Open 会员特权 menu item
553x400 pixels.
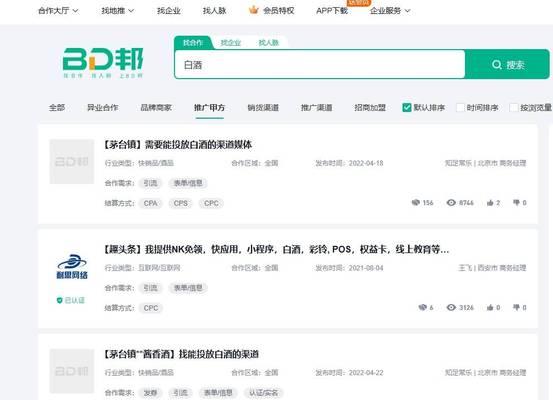[279, 11]
